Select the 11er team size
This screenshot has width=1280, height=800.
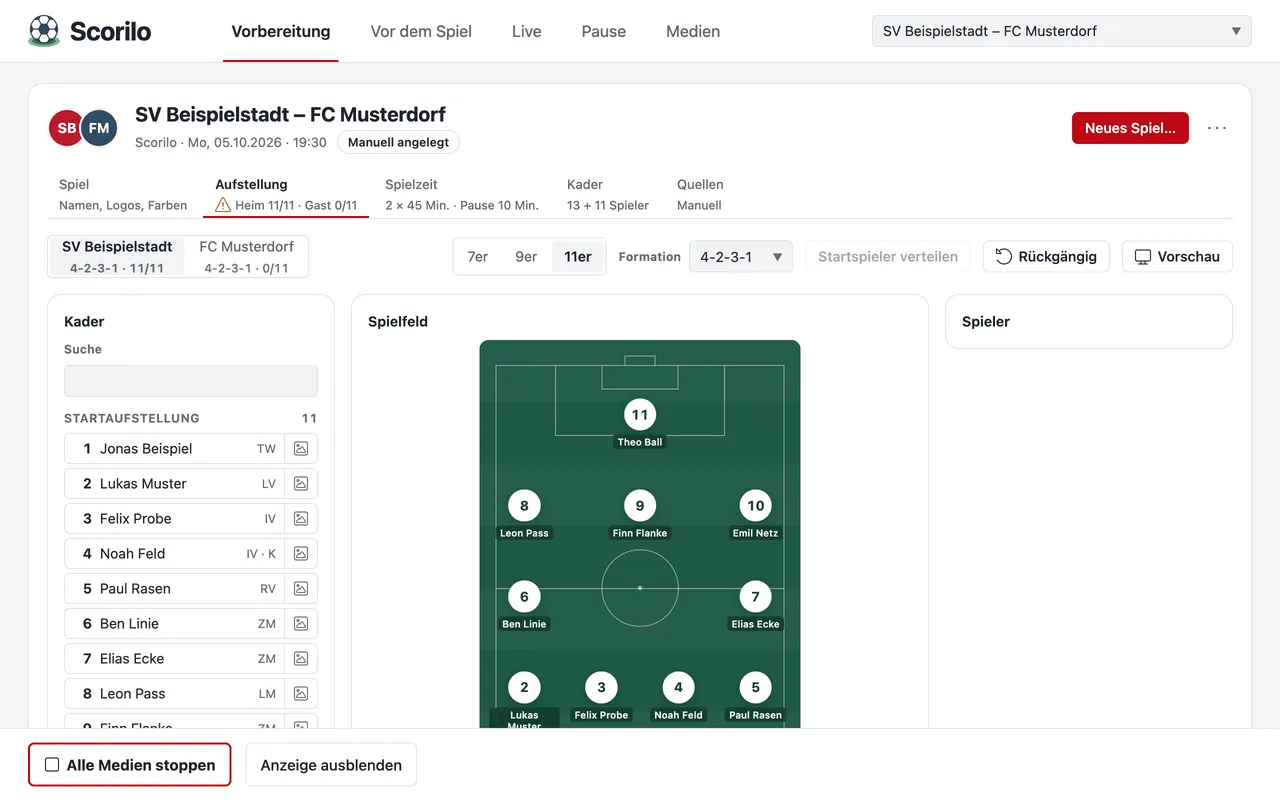578,257
